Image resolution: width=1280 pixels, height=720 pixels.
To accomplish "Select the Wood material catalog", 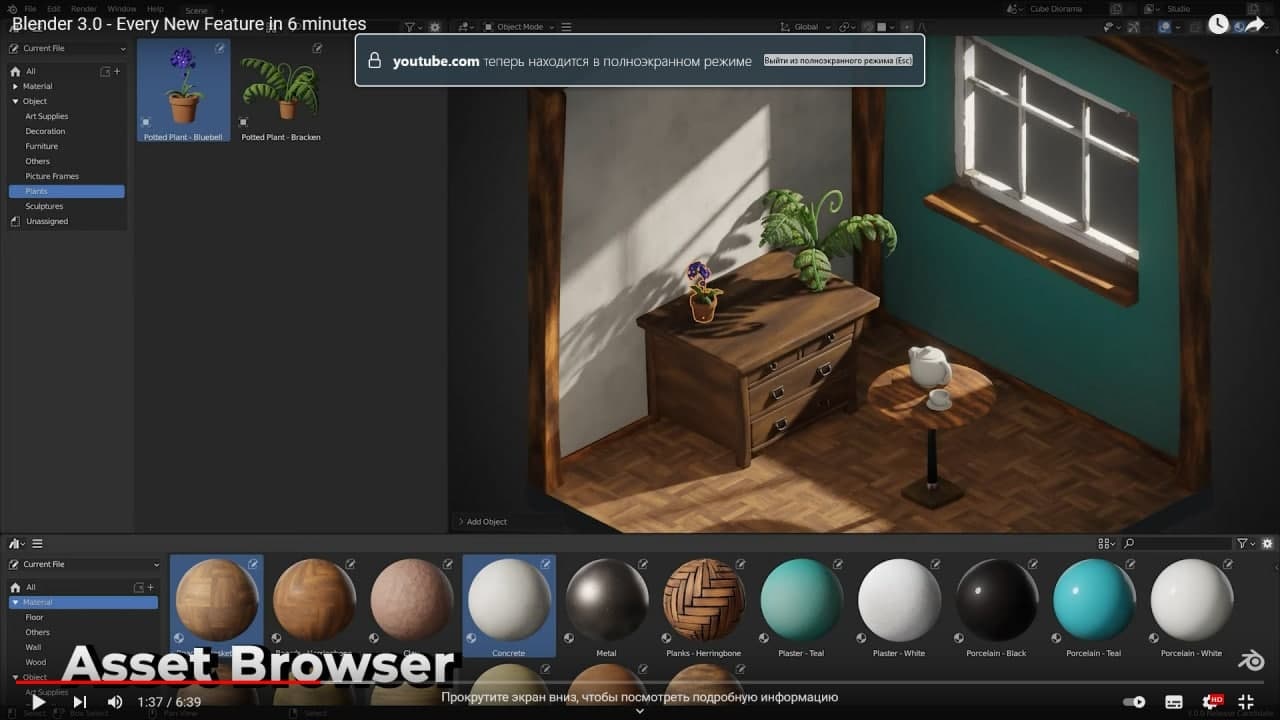I will click(36, 662).
